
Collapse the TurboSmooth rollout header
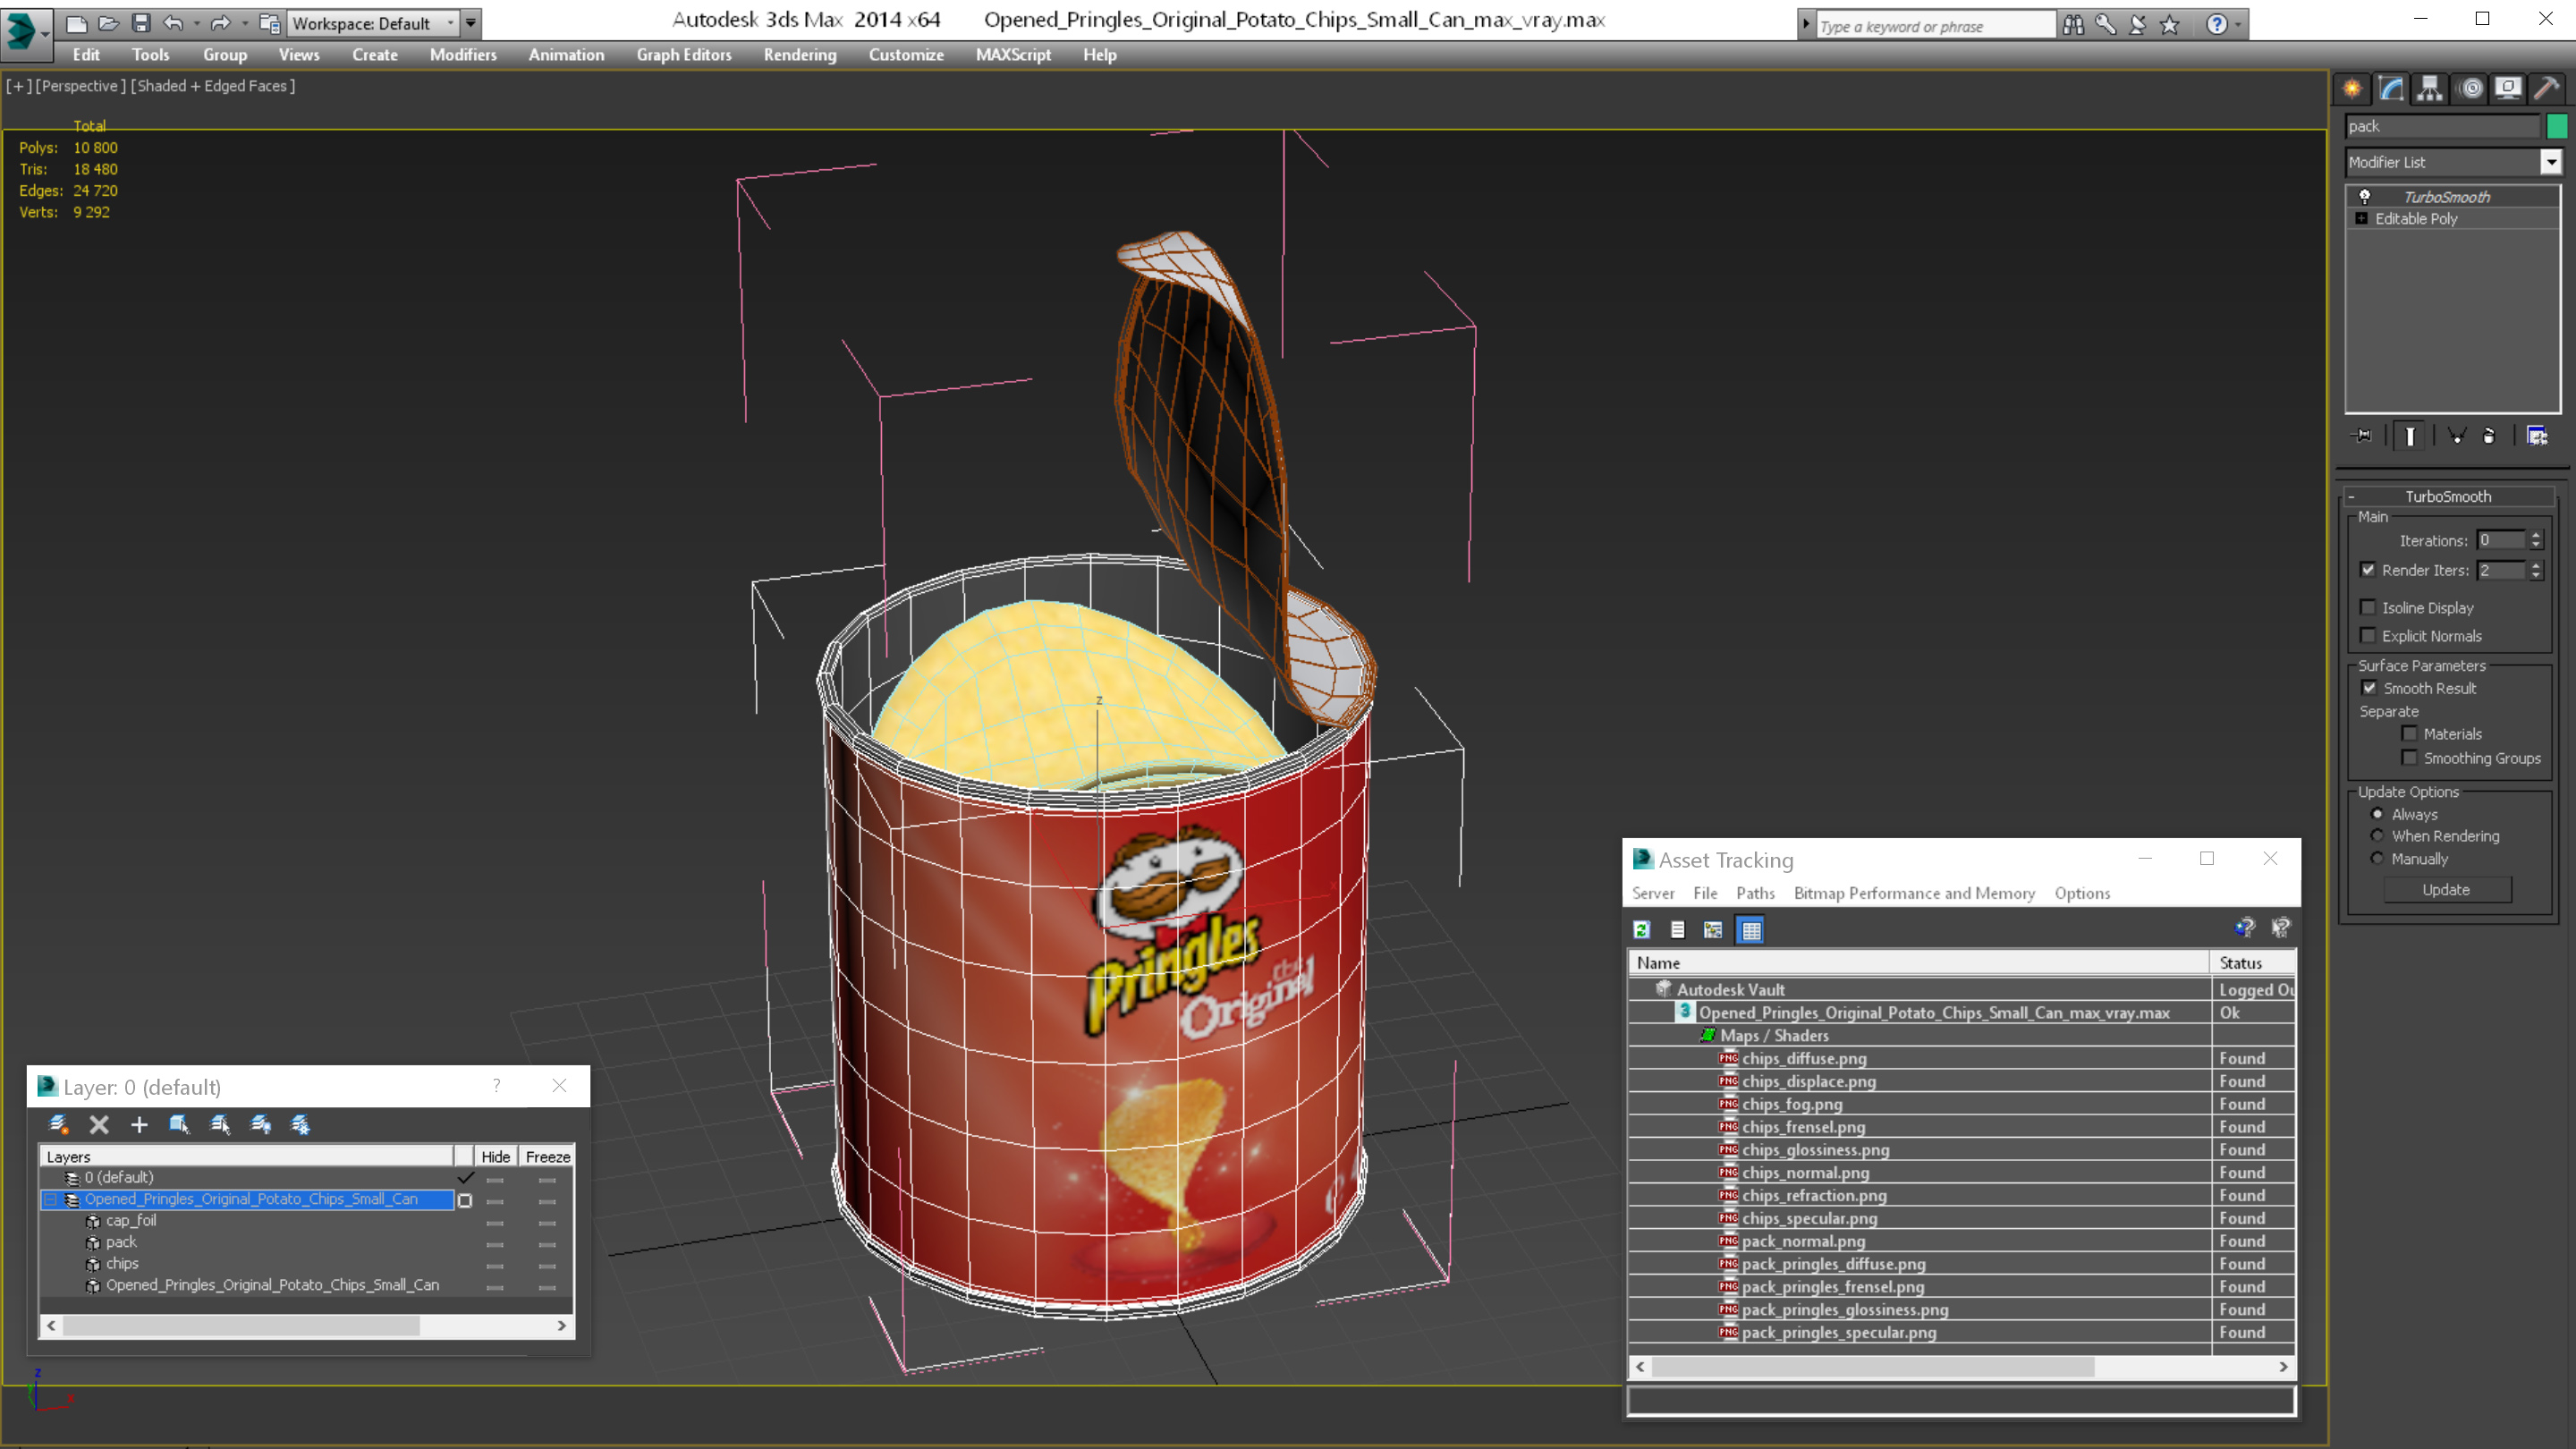[2448, 496]
